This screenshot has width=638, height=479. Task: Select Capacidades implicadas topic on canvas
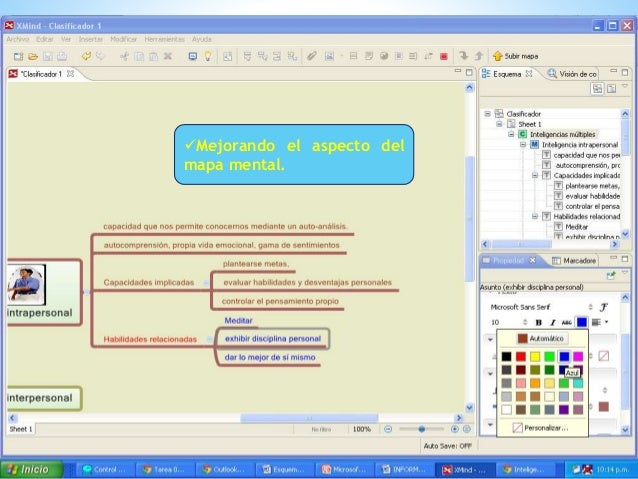[x=149, y=282]
